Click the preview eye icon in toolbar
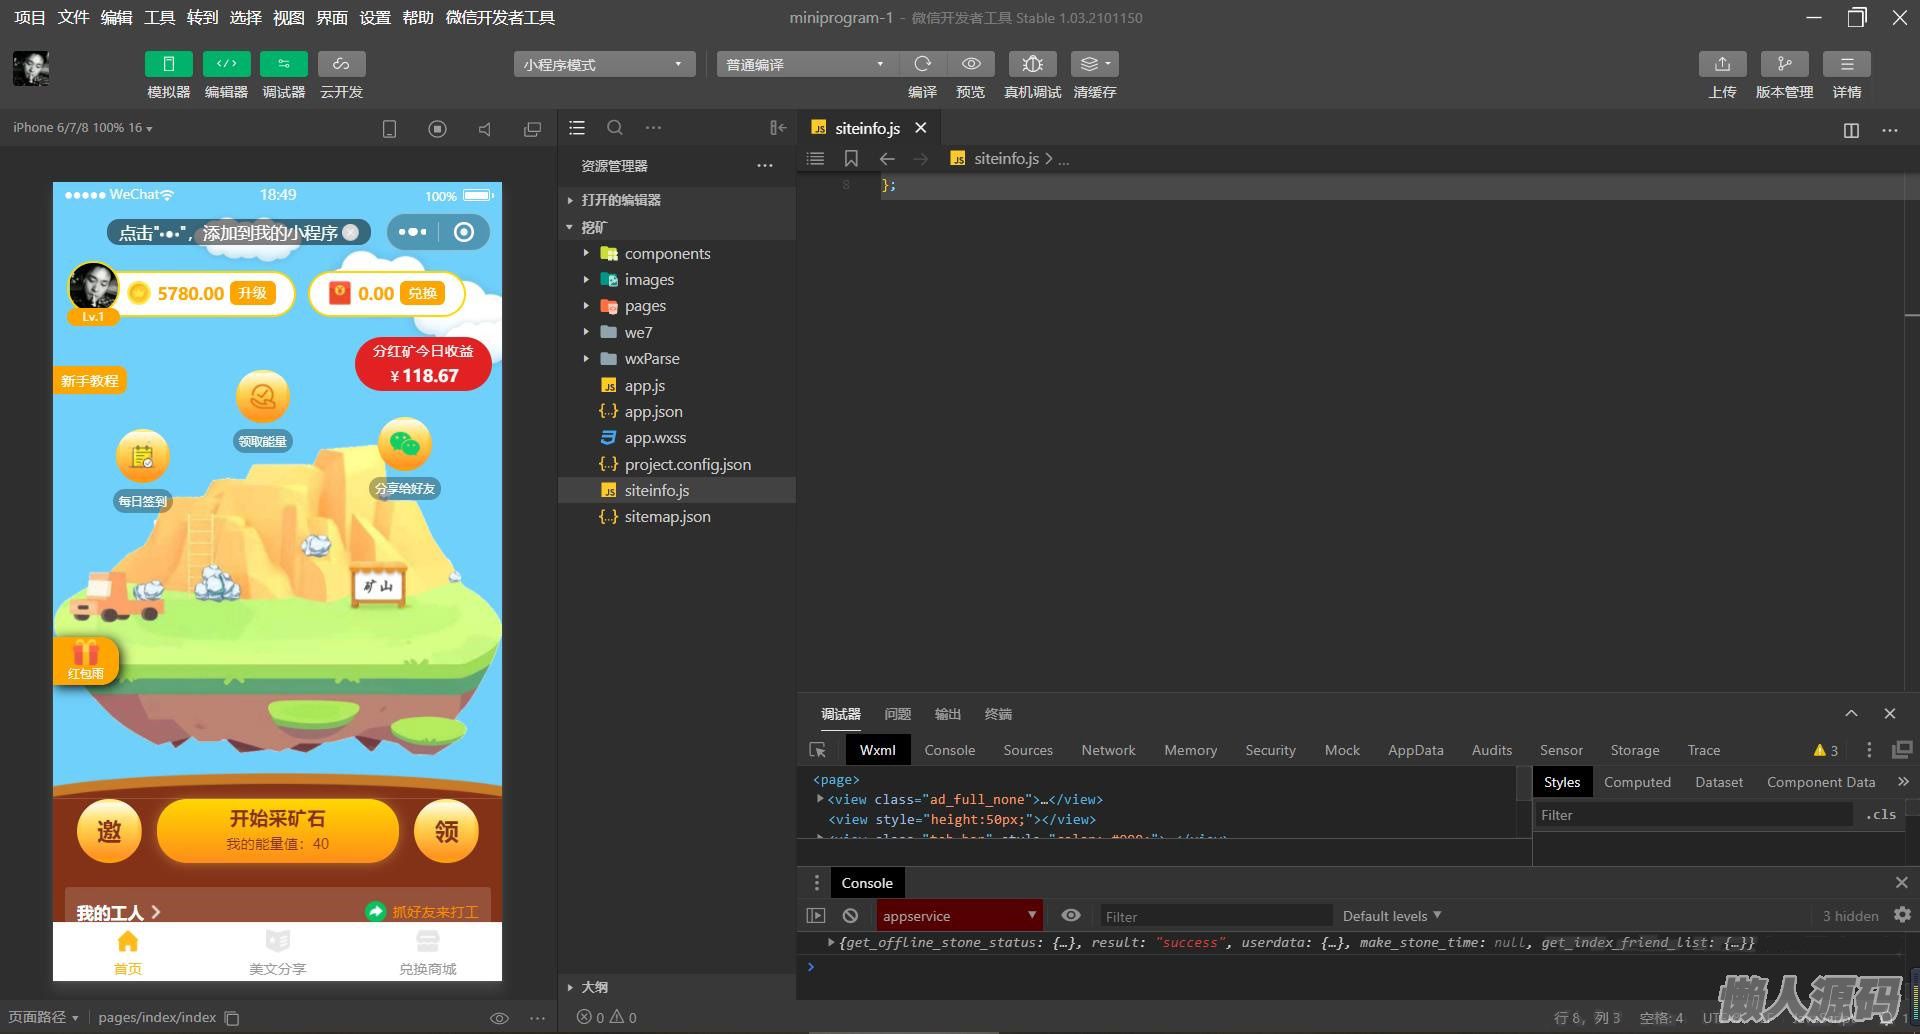The height and width of the screenshot is (1034, 1920). click(970, 64)
